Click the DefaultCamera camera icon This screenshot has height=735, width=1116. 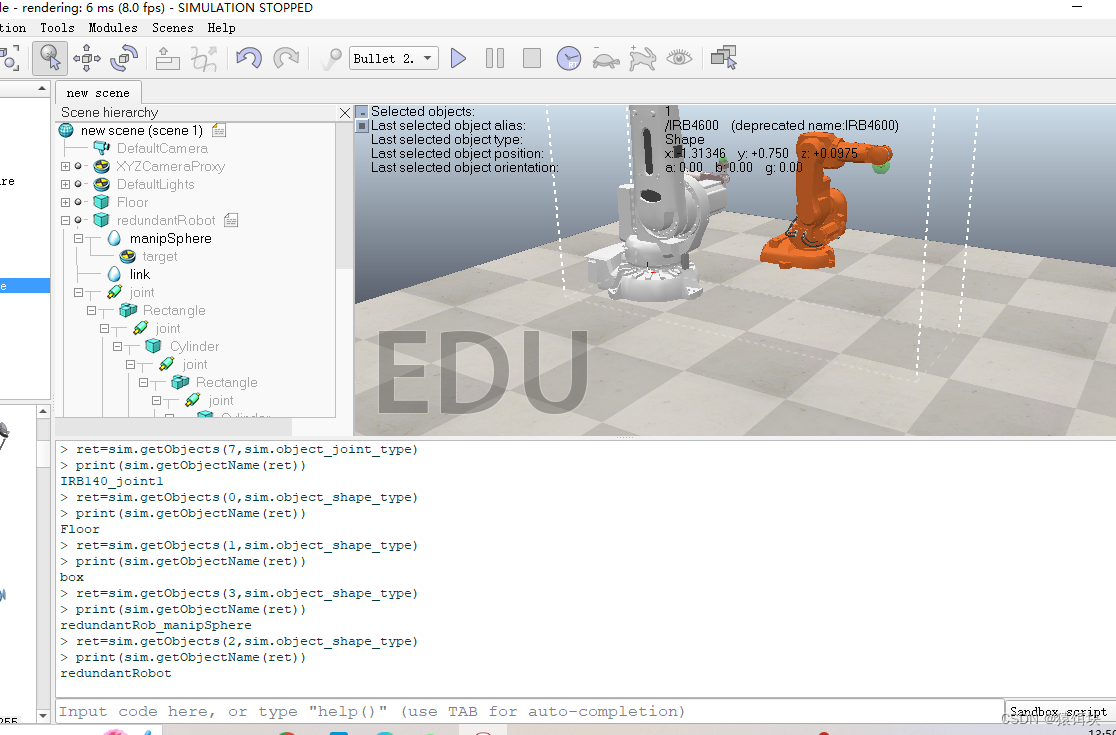pos(102,148)
